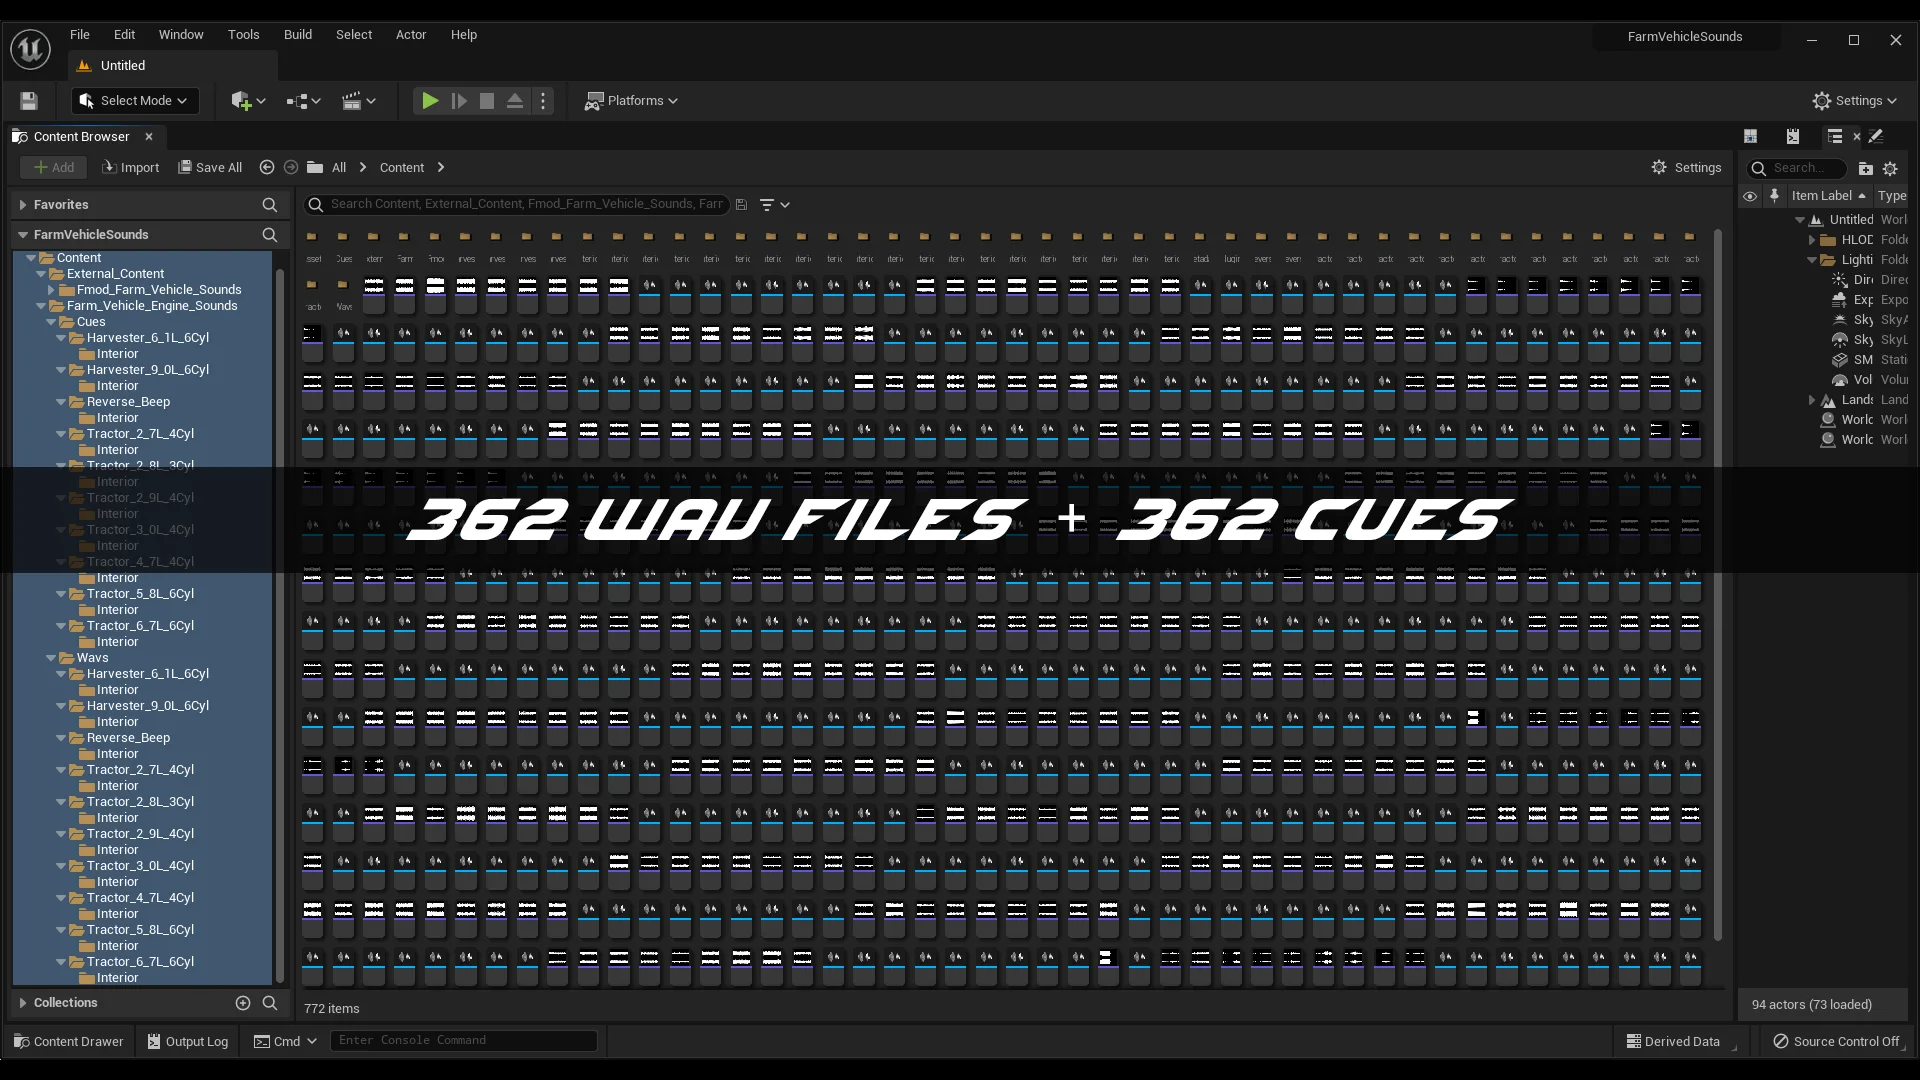The height and width of the screenshot is (1080, 1920).
Task: Toggle outliner visibility eye column header
Action: [x=1750, y=196]
